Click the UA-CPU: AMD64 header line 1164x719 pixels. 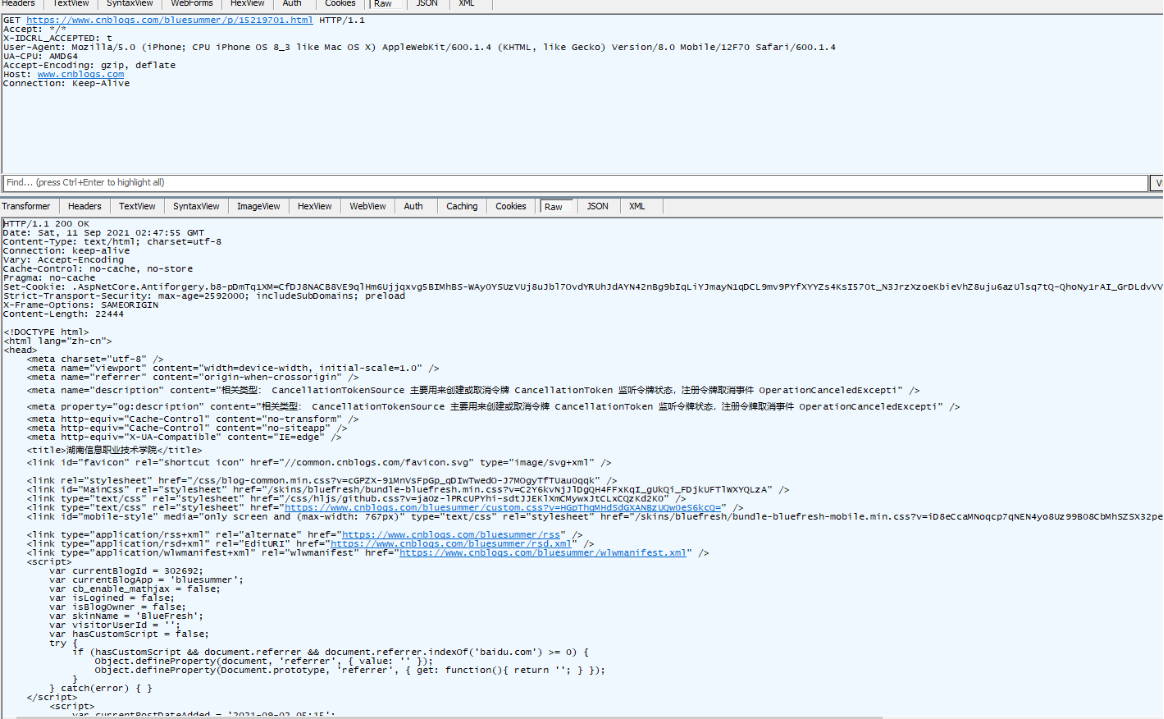[40, 56]
